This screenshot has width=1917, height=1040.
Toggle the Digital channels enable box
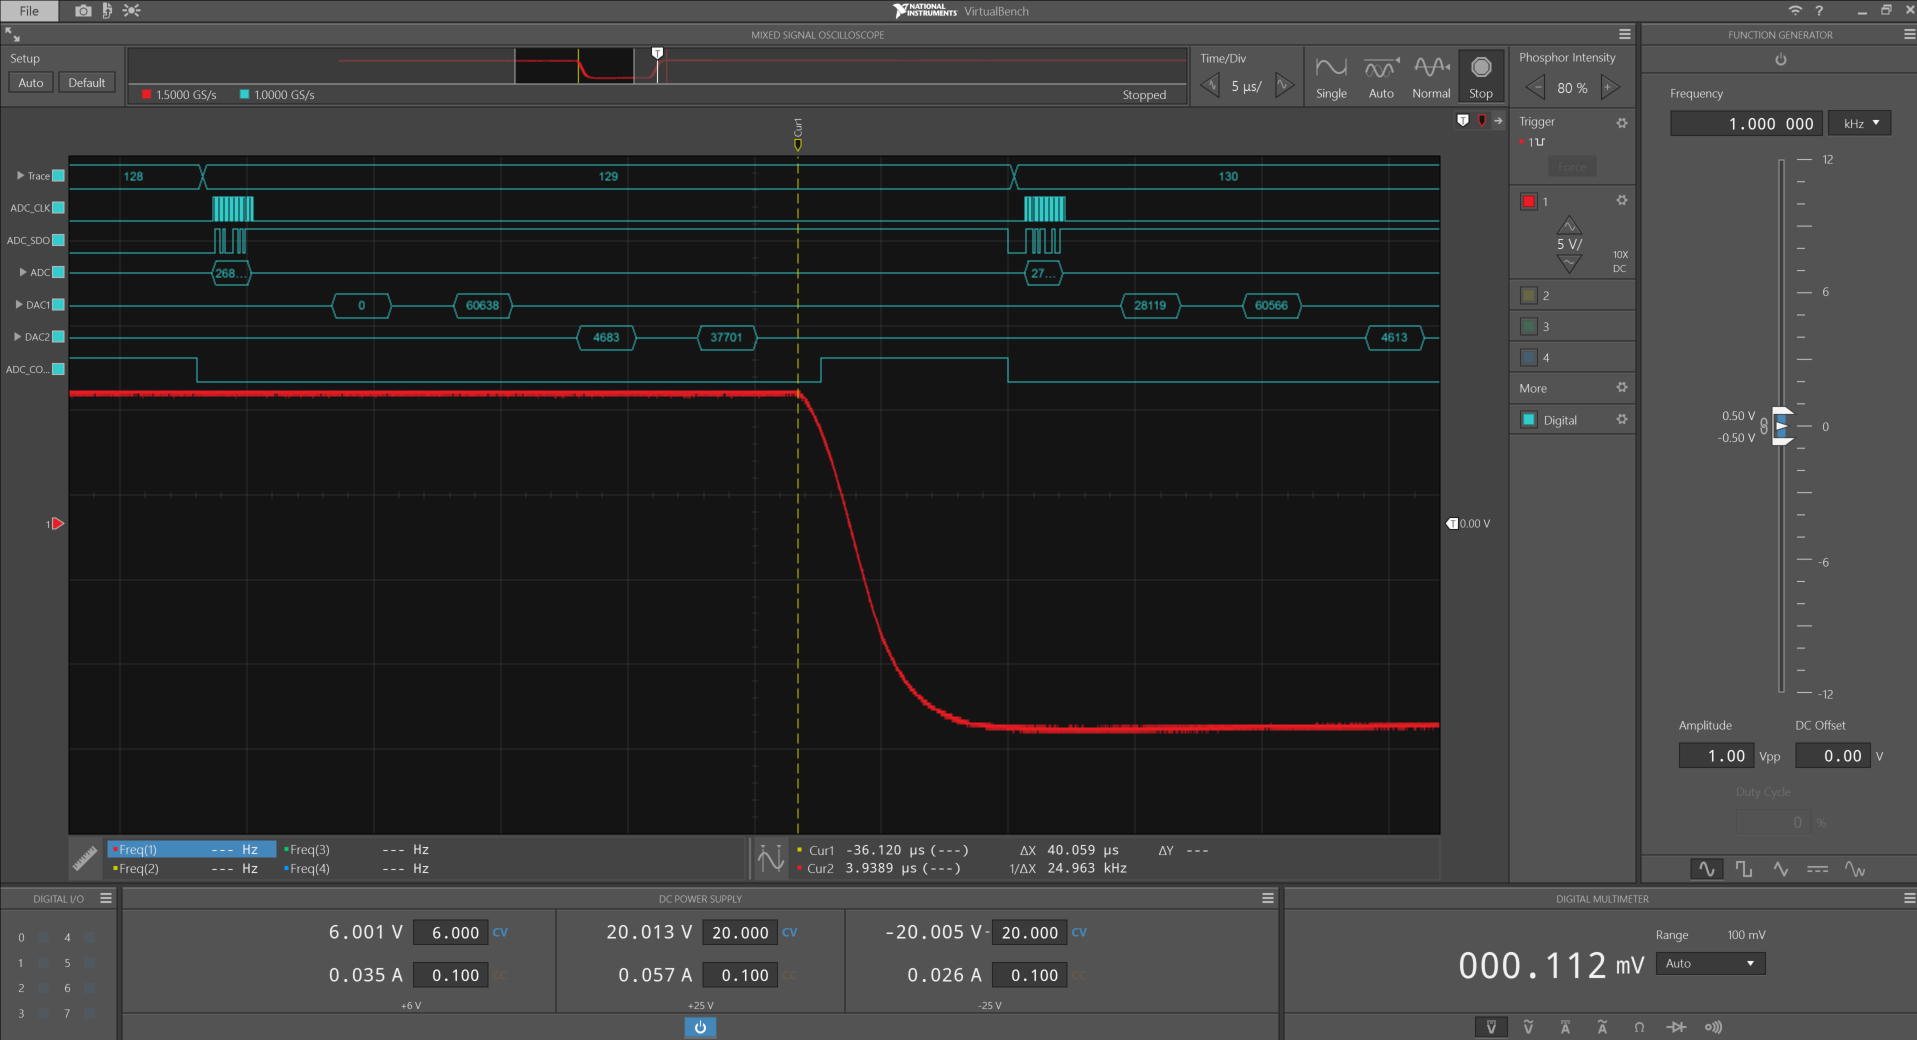[1528, 420]
